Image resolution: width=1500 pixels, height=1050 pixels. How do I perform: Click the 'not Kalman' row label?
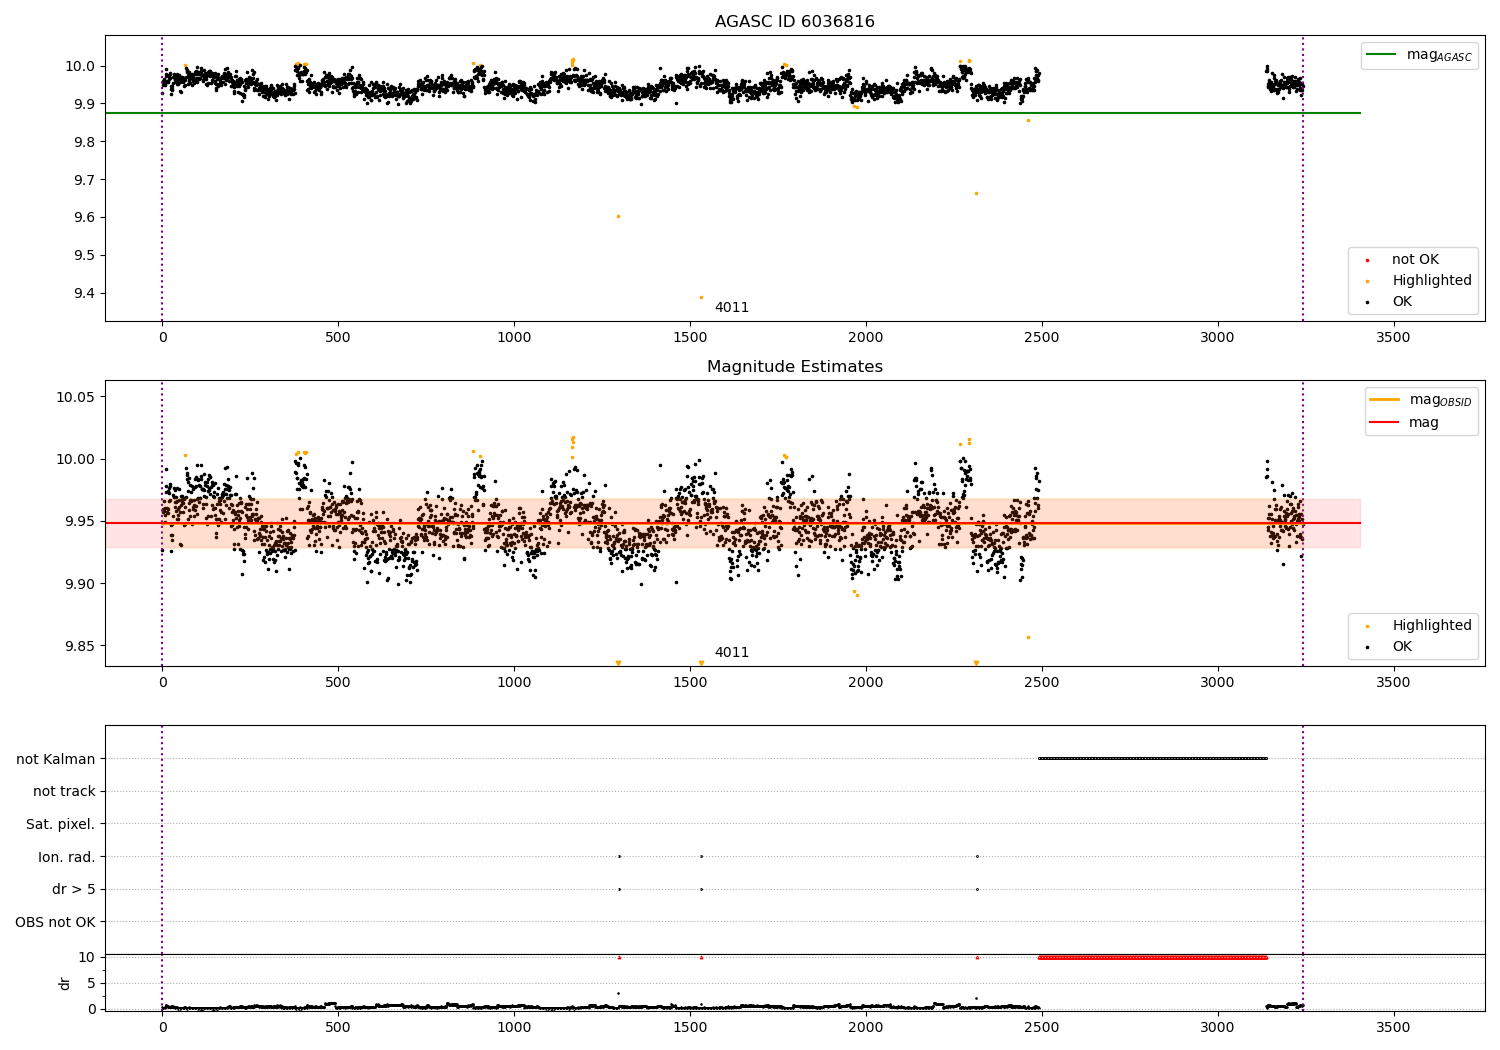[56, 759]
